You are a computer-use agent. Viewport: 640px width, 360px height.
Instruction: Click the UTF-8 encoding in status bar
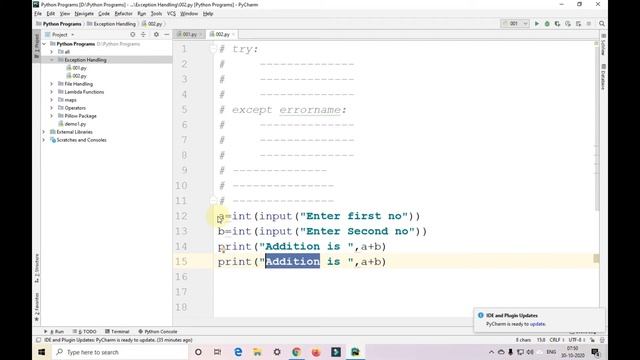(x=576, y=340)
